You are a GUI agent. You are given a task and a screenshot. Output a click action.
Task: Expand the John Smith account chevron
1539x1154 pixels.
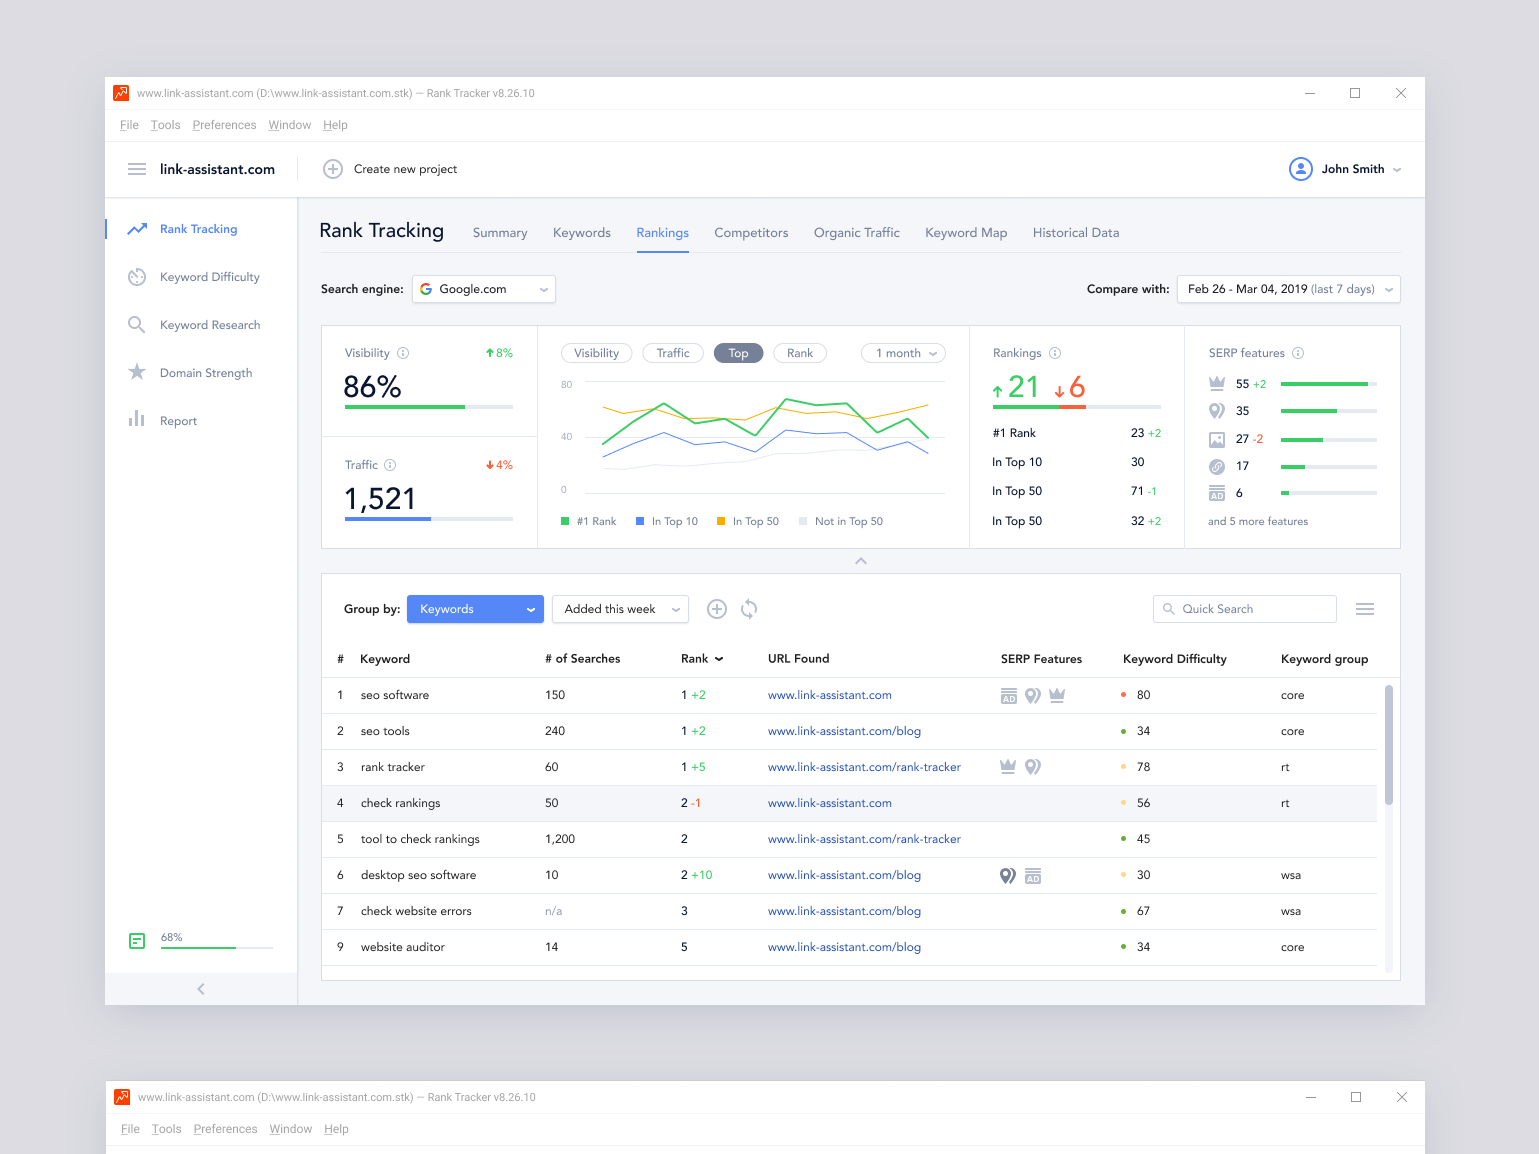tap(1397, 170)
